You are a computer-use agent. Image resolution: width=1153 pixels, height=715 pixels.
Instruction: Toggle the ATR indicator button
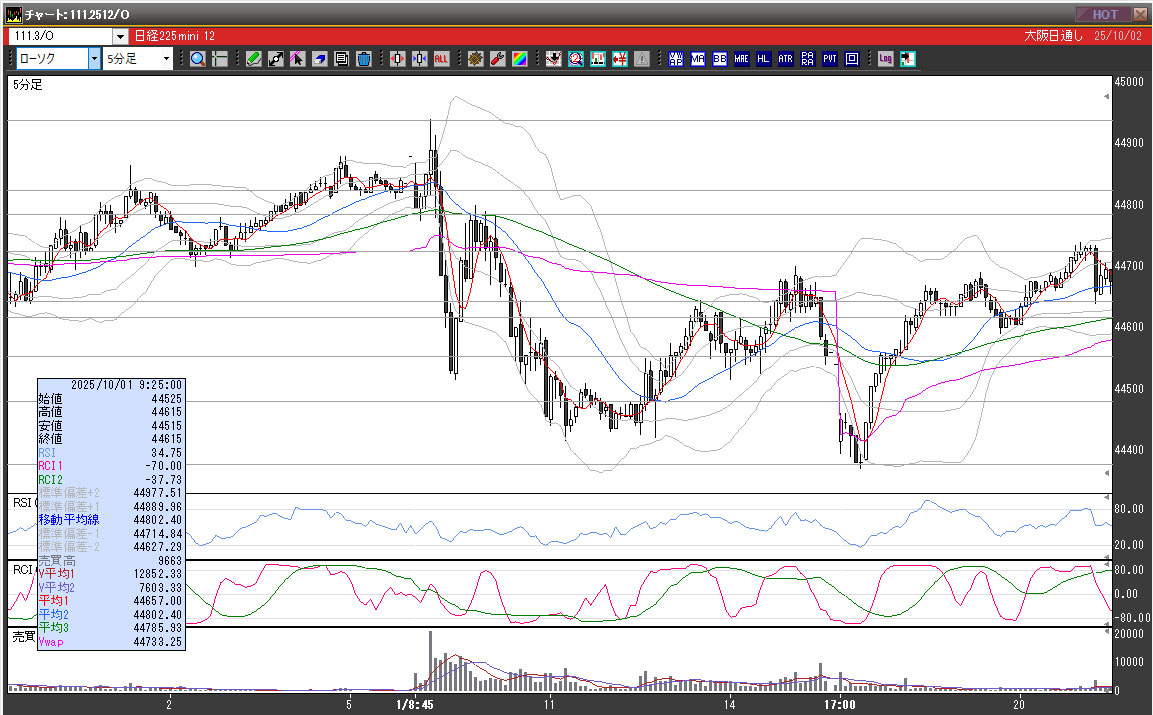pyautogui.click(x=786, y=59)
